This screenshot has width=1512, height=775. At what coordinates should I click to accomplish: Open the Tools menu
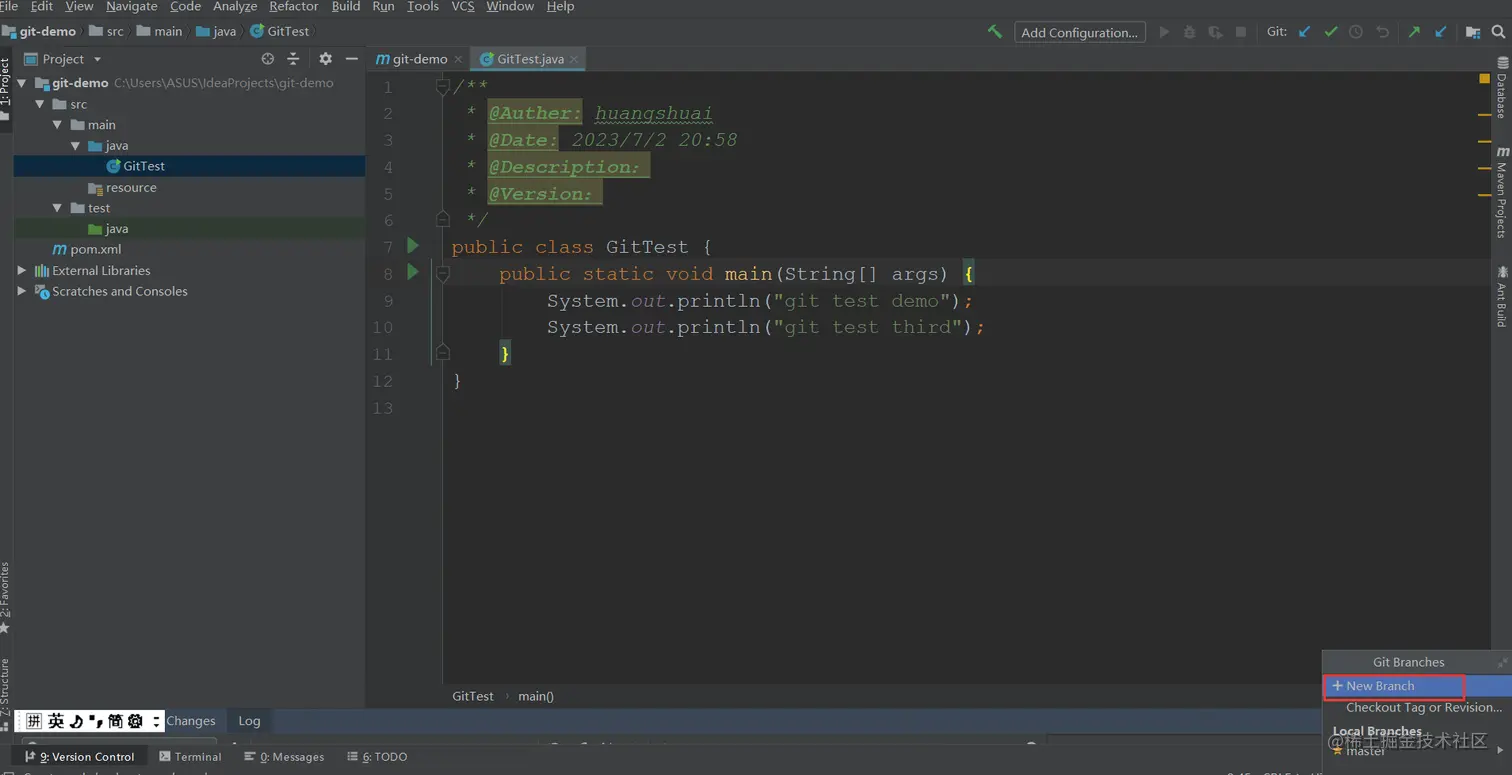(x=423, y=6)
